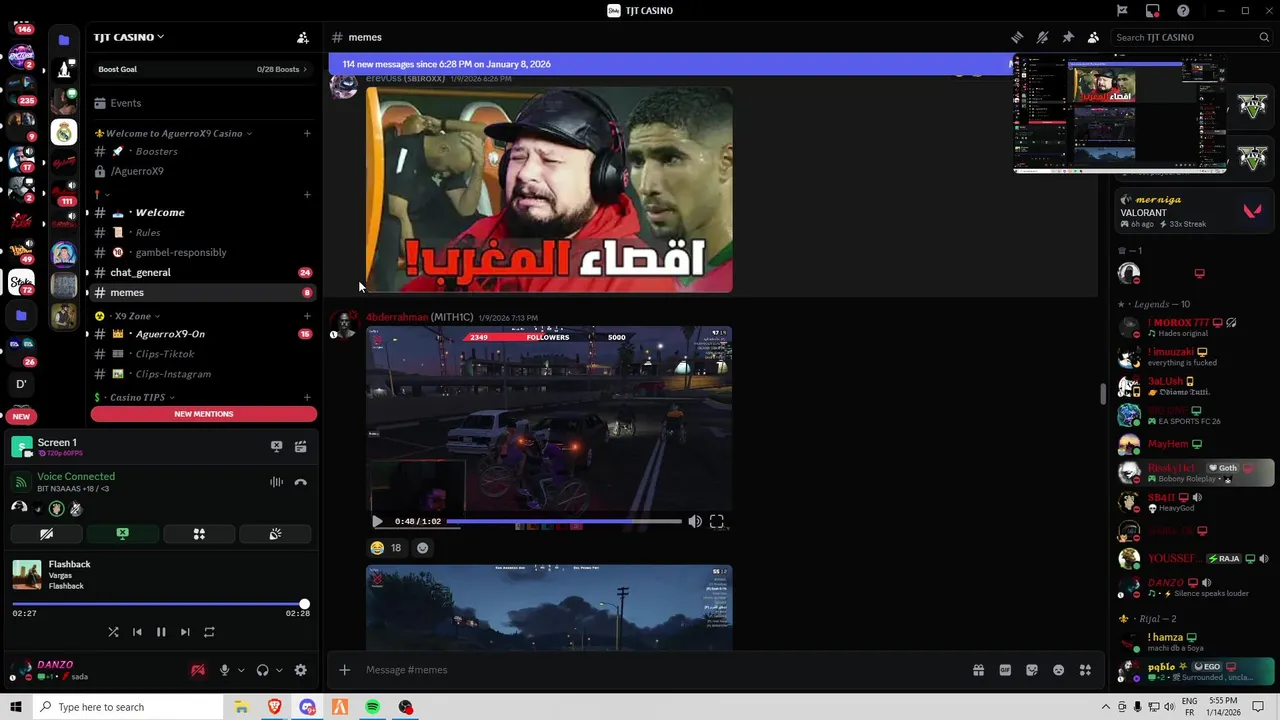Viewport: 1280px width, 720px height.
Task: Click the laughing emoji reaction with 18
Action: pos(386,548)
